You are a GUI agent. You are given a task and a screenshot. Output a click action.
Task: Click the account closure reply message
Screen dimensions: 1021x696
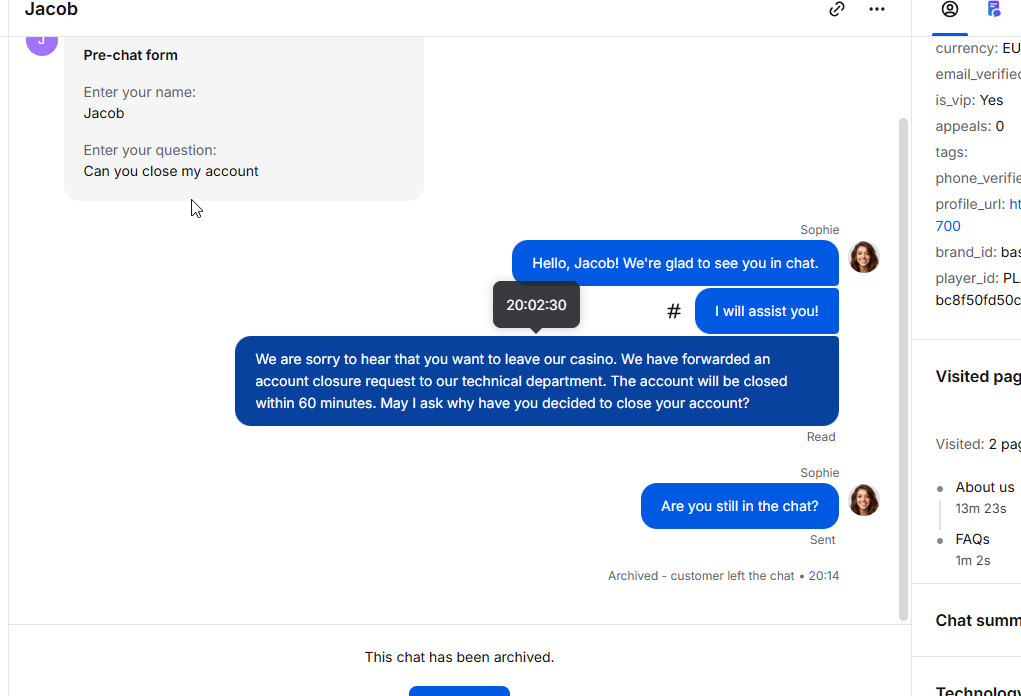537,381
